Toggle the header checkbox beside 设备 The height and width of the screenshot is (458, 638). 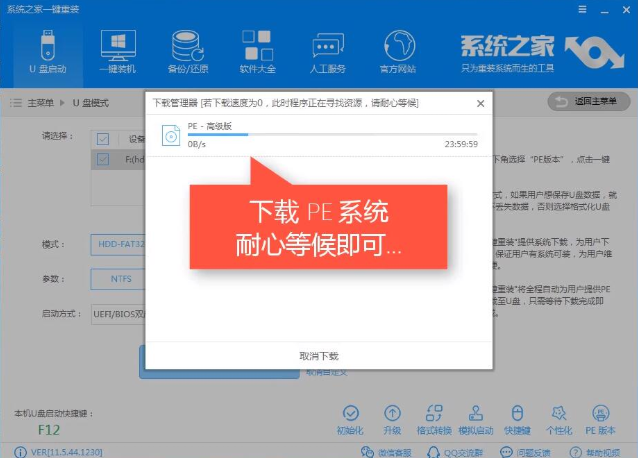pos(103,138)
